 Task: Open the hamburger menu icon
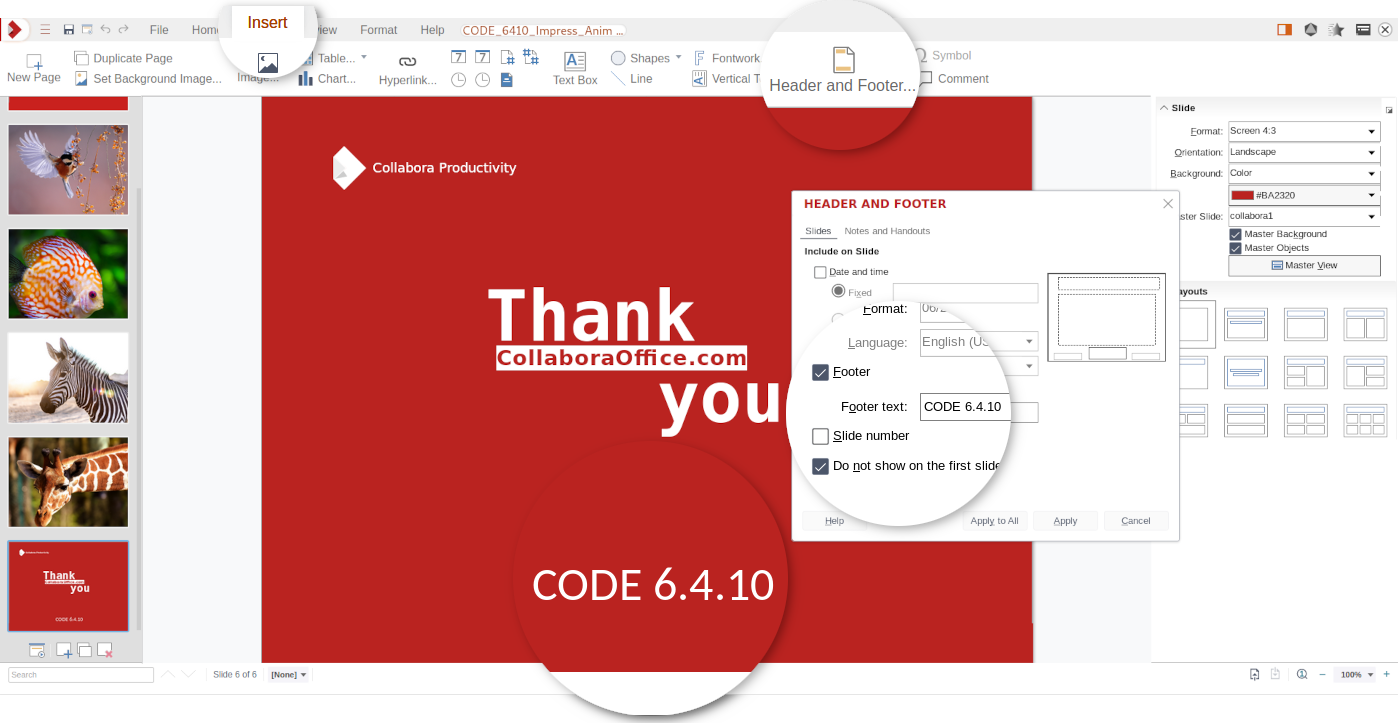(x=45, y=30)
